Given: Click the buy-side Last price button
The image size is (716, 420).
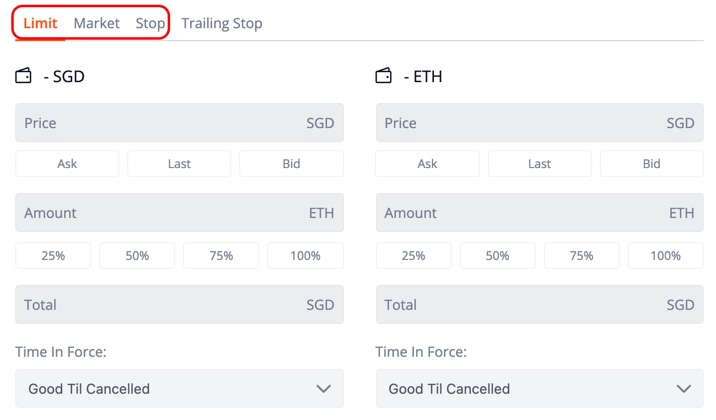Looking at the screenshot, I should [179, 163].
